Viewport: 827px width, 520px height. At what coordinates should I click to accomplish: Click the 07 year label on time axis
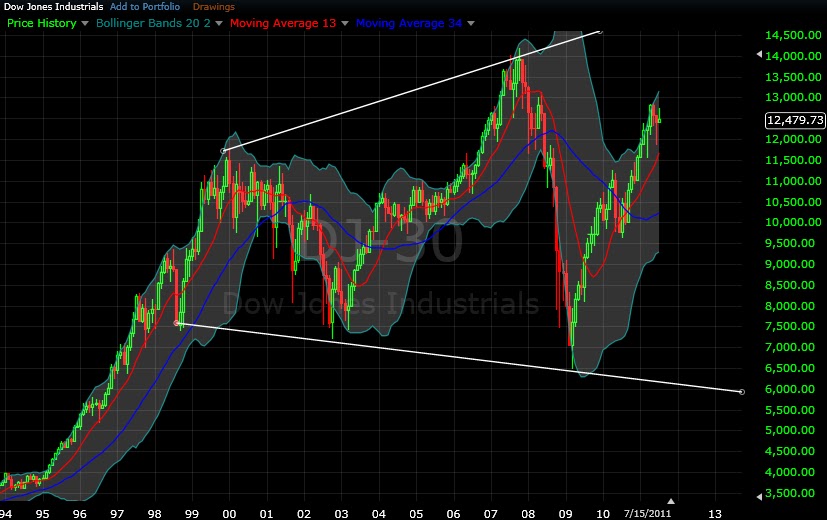[491, 514]
